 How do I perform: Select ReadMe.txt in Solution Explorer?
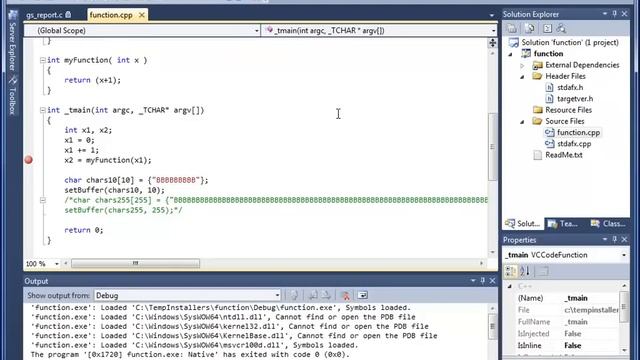(564, 155)
